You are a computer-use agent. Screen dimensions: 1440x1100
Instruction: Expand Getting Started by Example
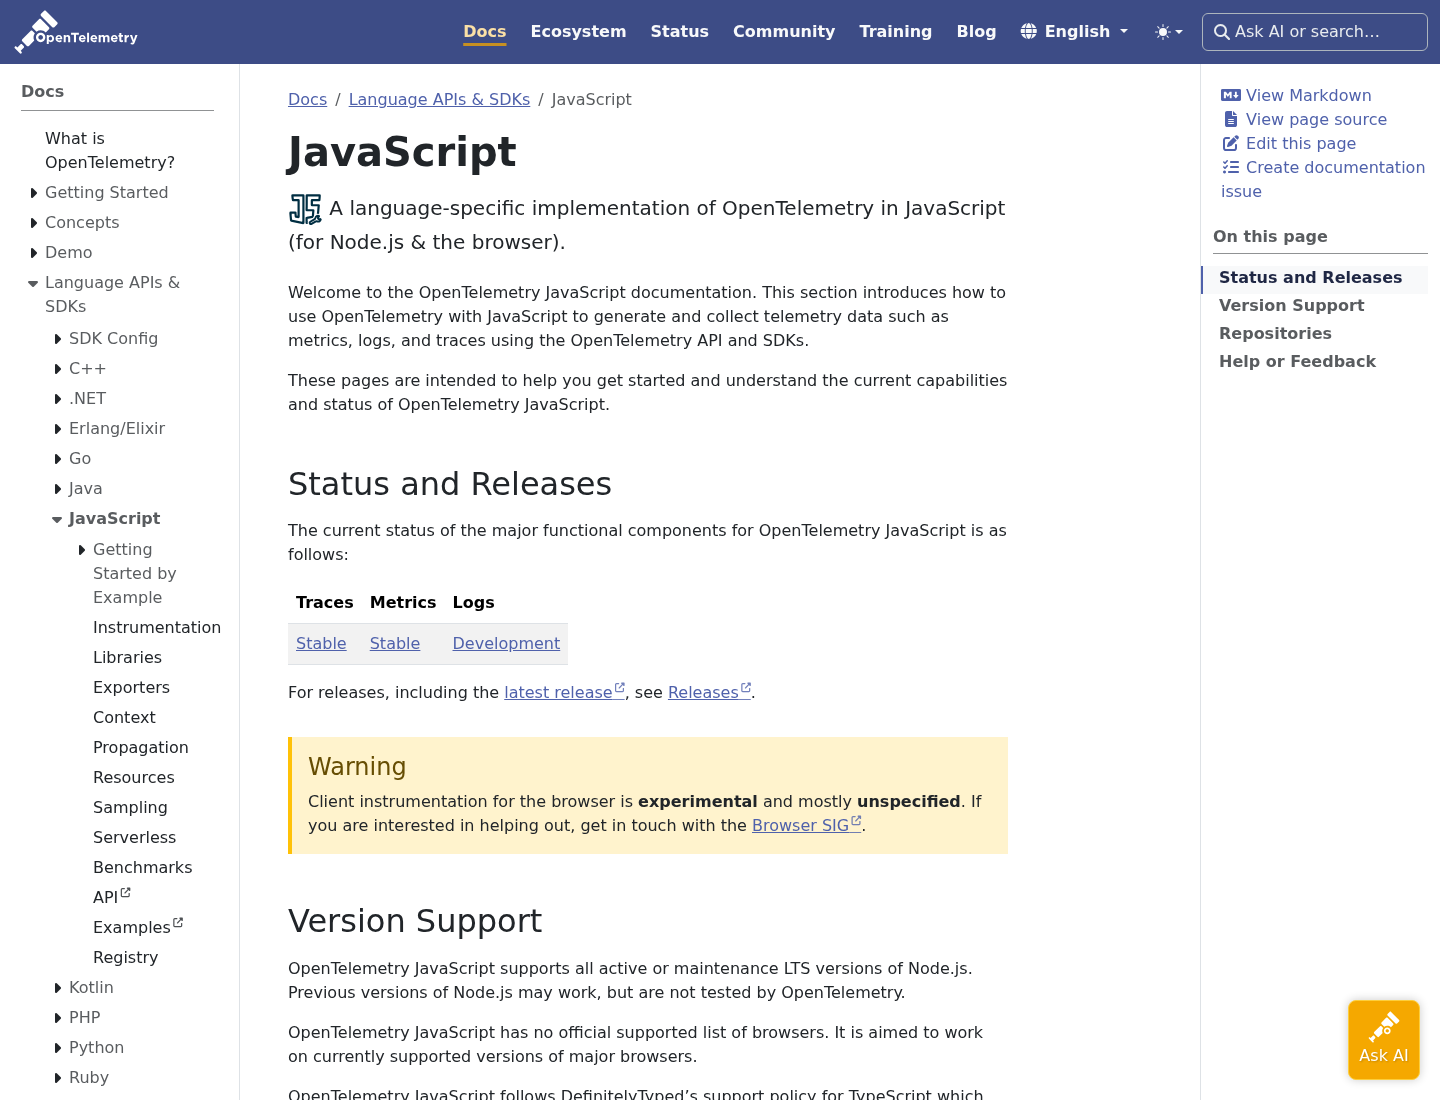[x=82, y=550]
